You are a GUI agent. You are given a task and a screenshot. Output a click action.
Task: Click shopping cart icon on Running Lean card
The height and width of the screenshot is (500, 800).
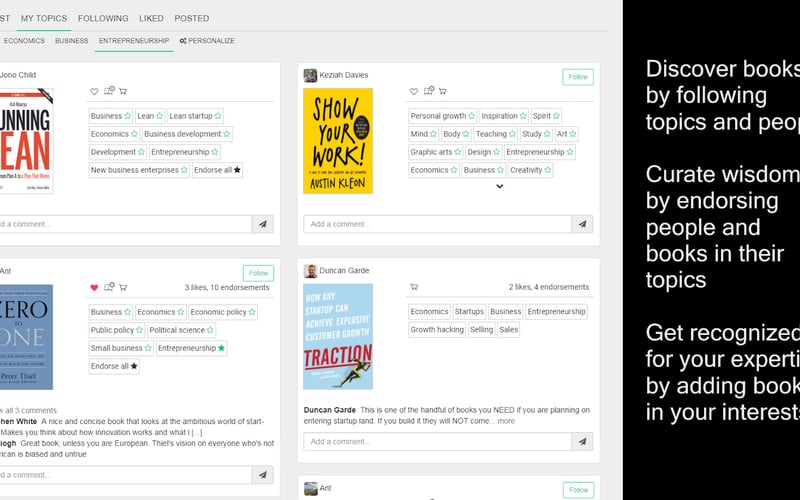[x=123, y=91]
